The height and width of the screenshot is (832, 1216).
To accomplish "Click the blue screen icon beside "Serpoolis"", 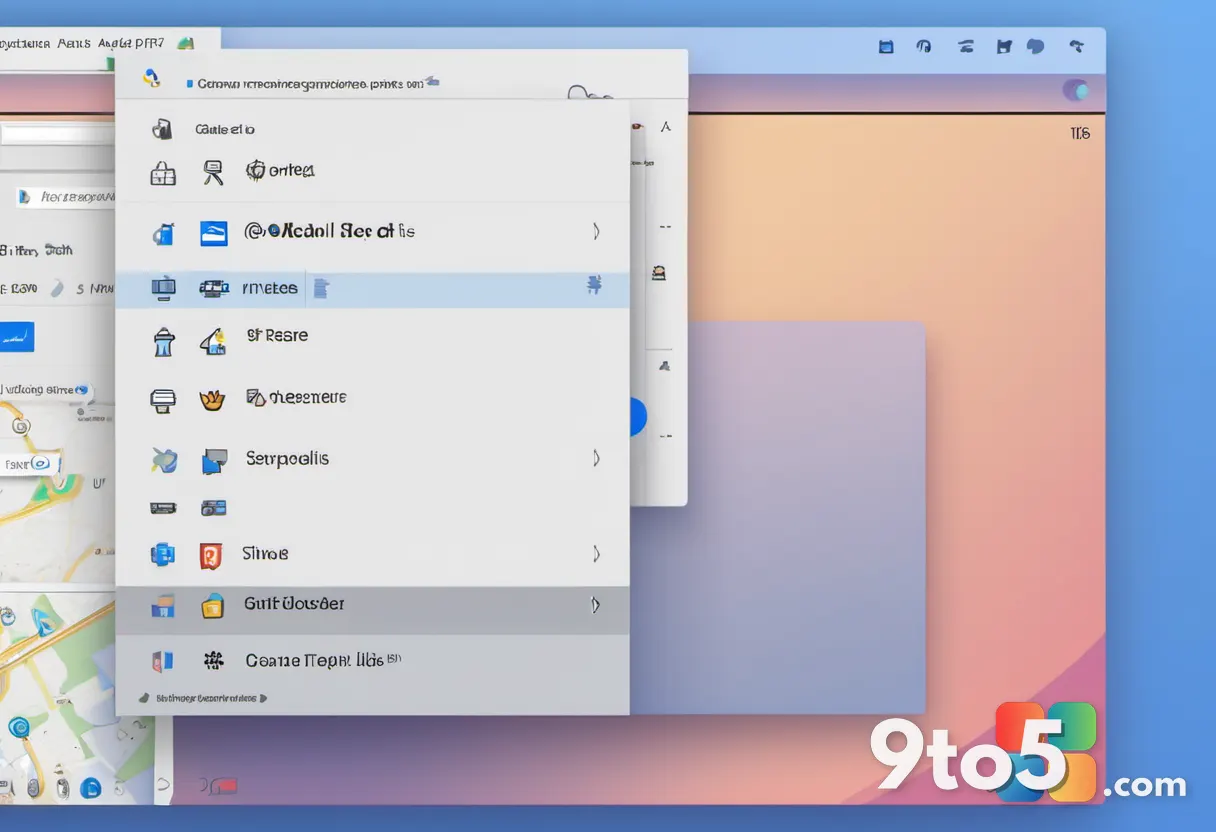I will [214, 461].
